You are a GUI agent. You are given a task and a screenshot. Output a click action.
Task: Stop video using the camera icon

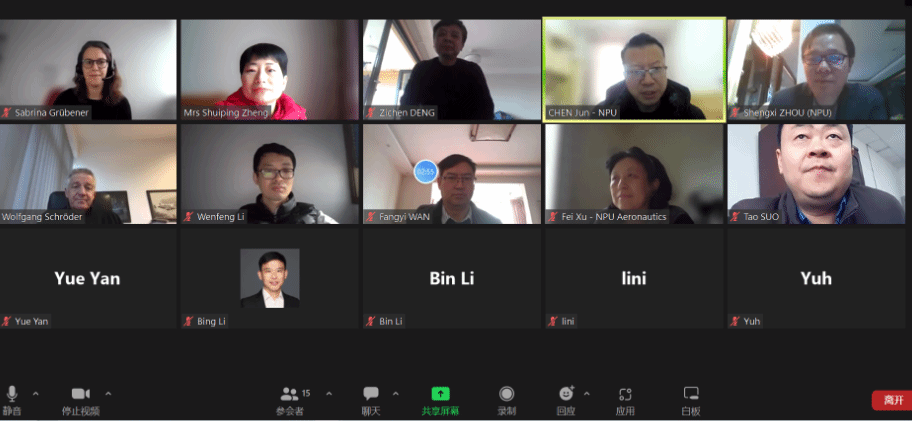click(x=80, y=394)
